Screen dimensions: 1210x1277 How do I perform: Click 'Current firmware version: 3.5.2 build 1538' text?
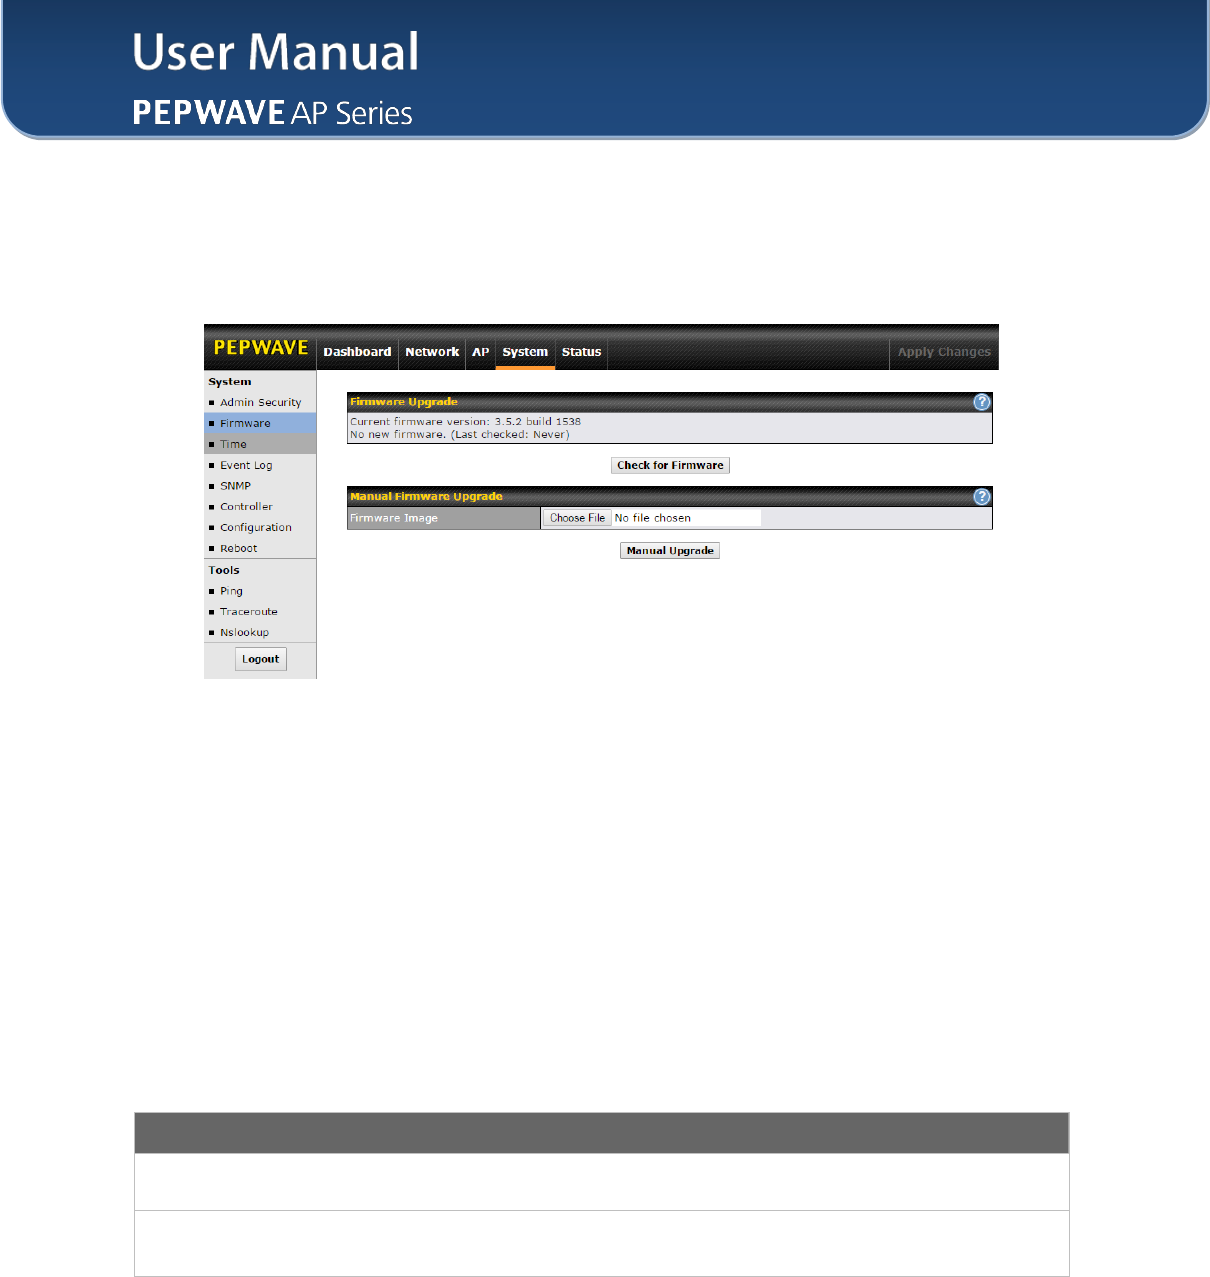465,422
